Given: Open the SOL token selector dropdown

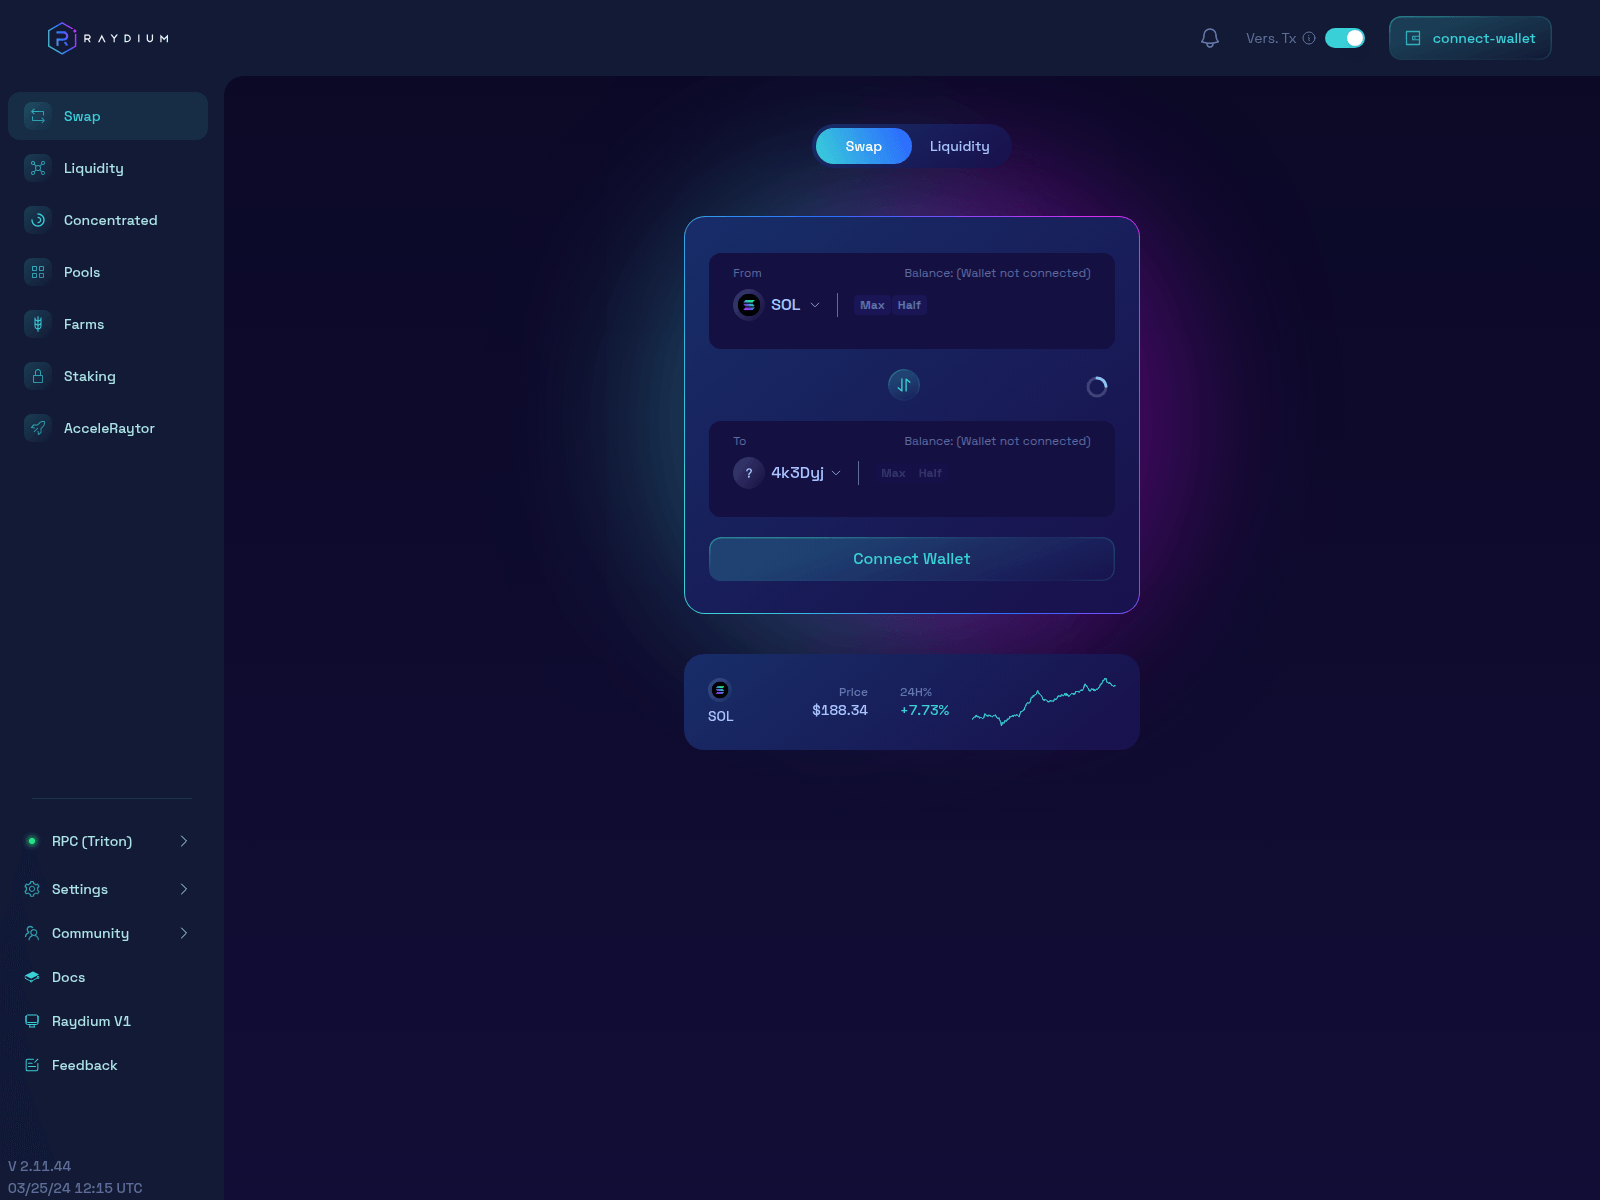Looking at the screenshot, I should [778, 305].
